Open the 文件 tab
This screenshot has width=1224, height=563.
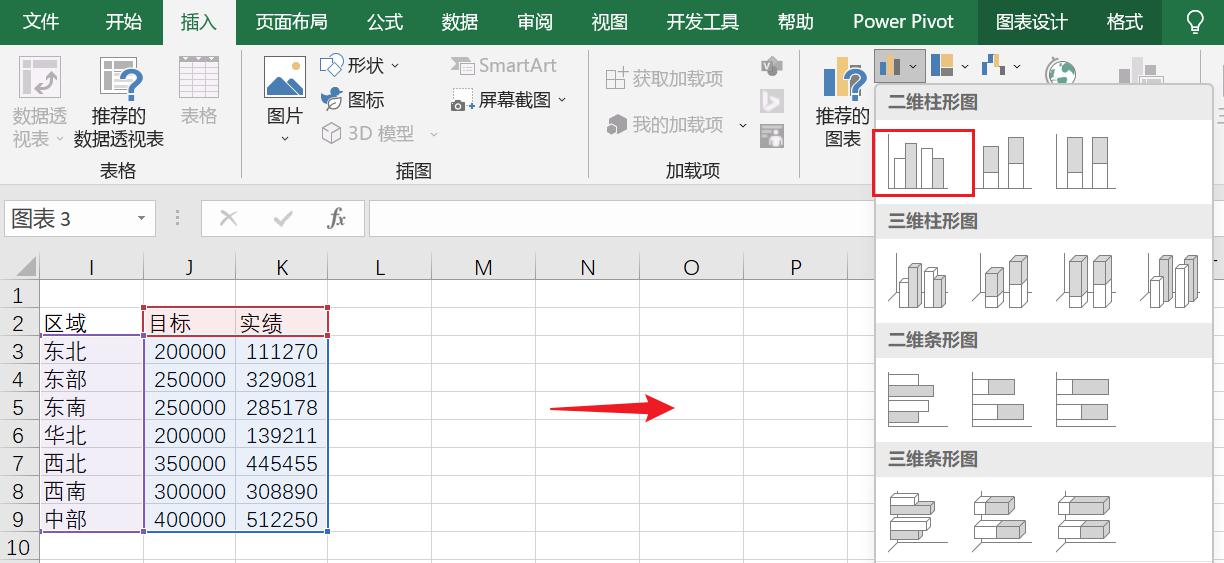click(x=40, y=22)
